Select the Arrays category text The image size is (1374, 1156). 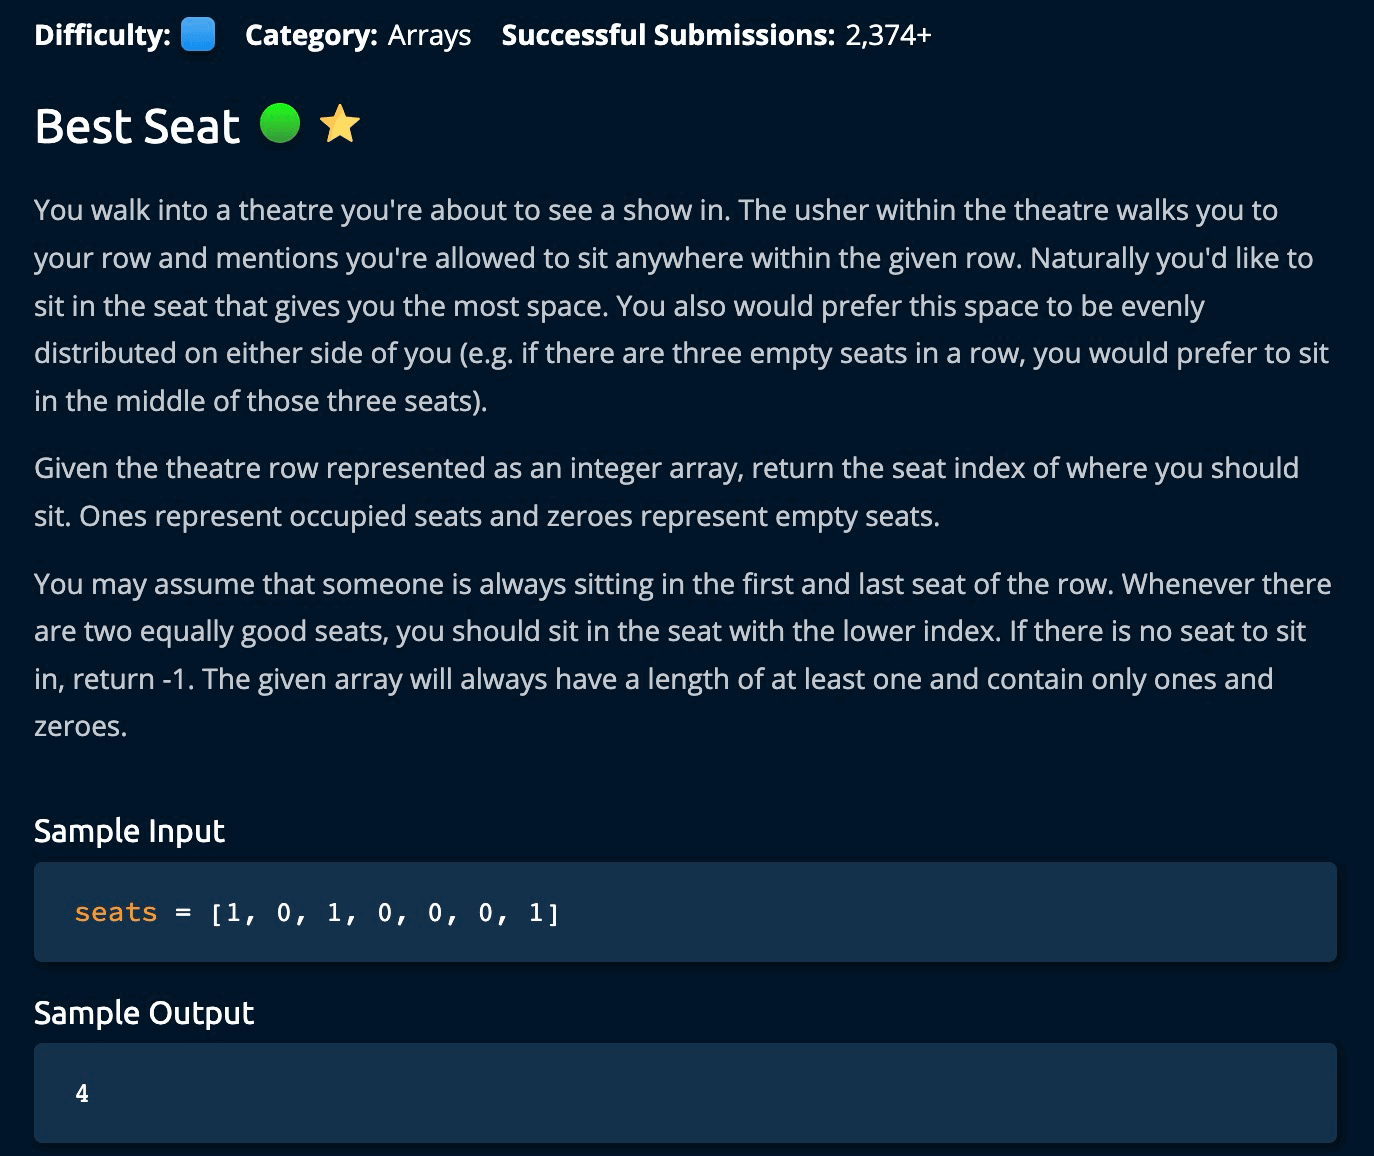click(x=429, y=35)
